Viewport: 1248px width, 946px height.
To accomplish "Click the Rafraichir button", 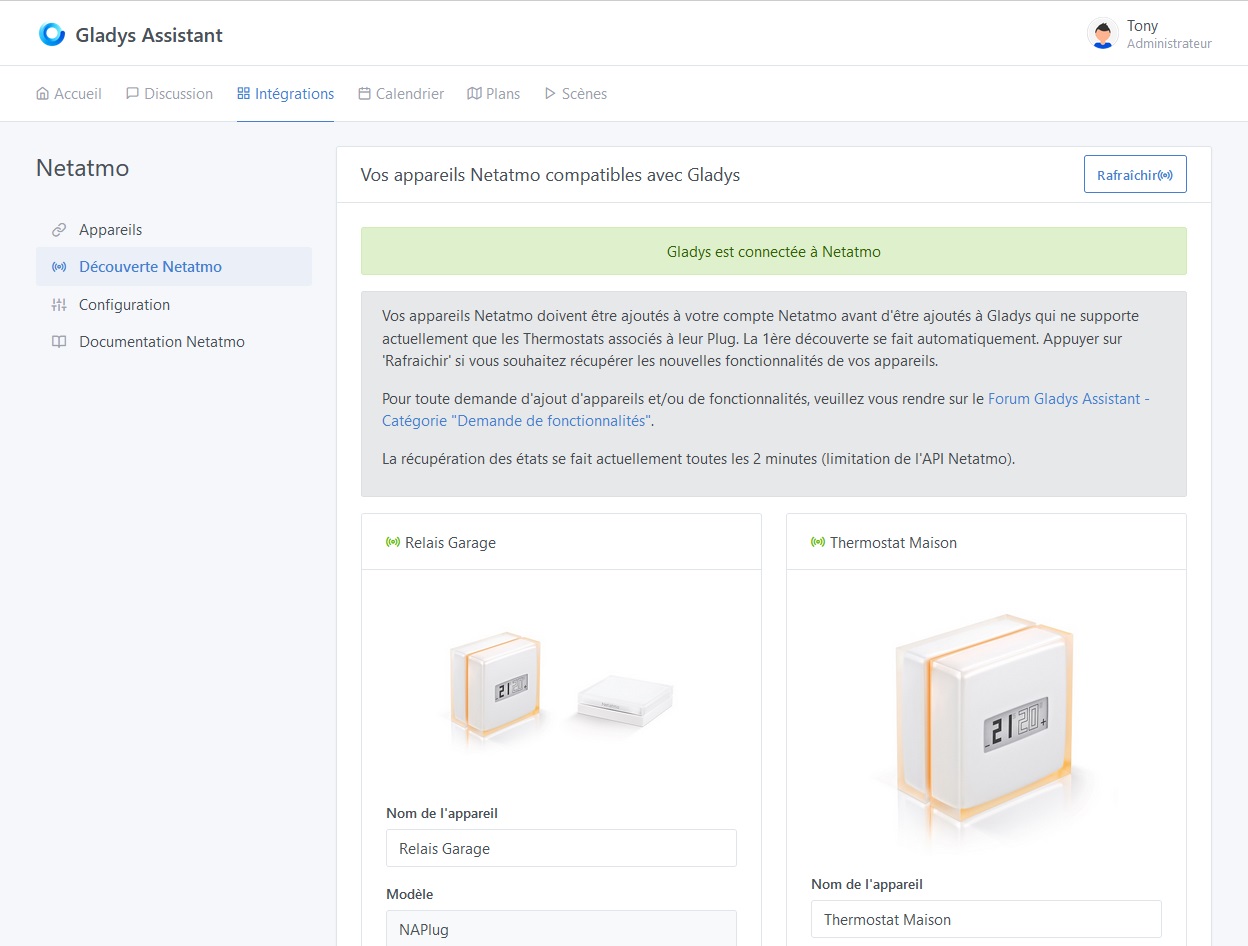I will pos(1134,173).
